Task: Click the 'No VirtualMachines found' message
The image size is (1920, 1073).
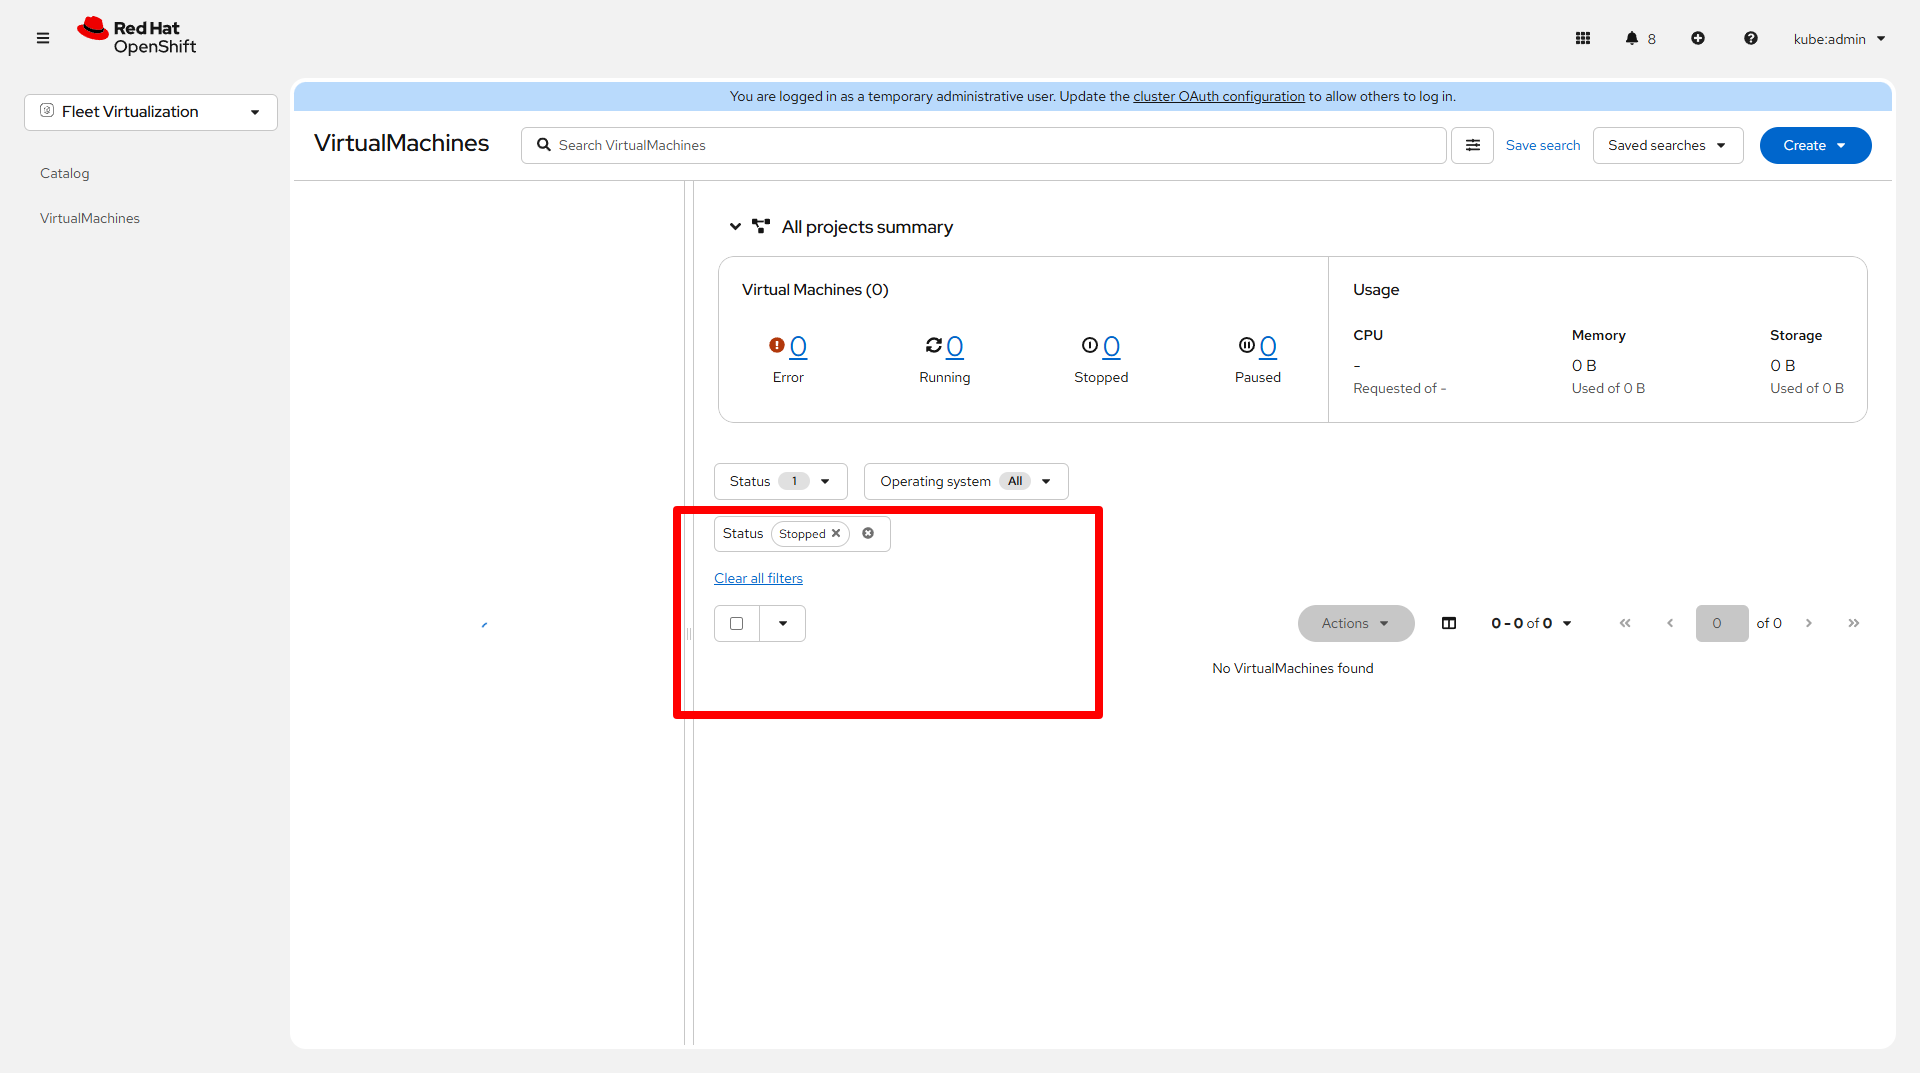Action: [1293, 668]
